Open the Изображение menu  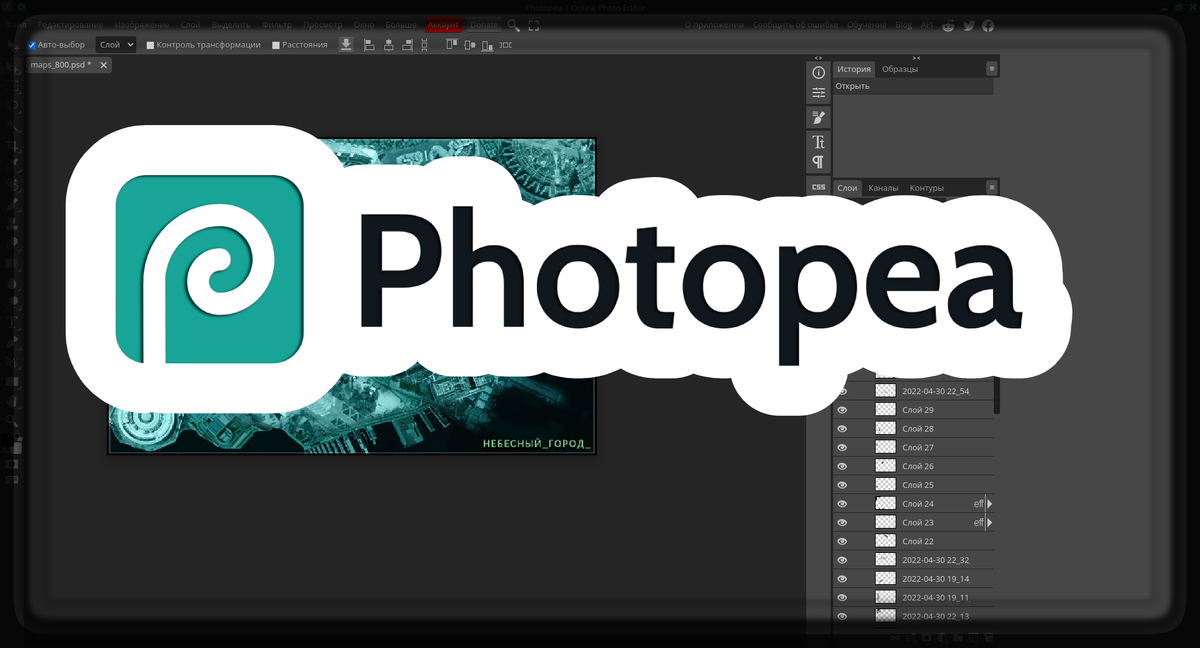pos(141,24)
